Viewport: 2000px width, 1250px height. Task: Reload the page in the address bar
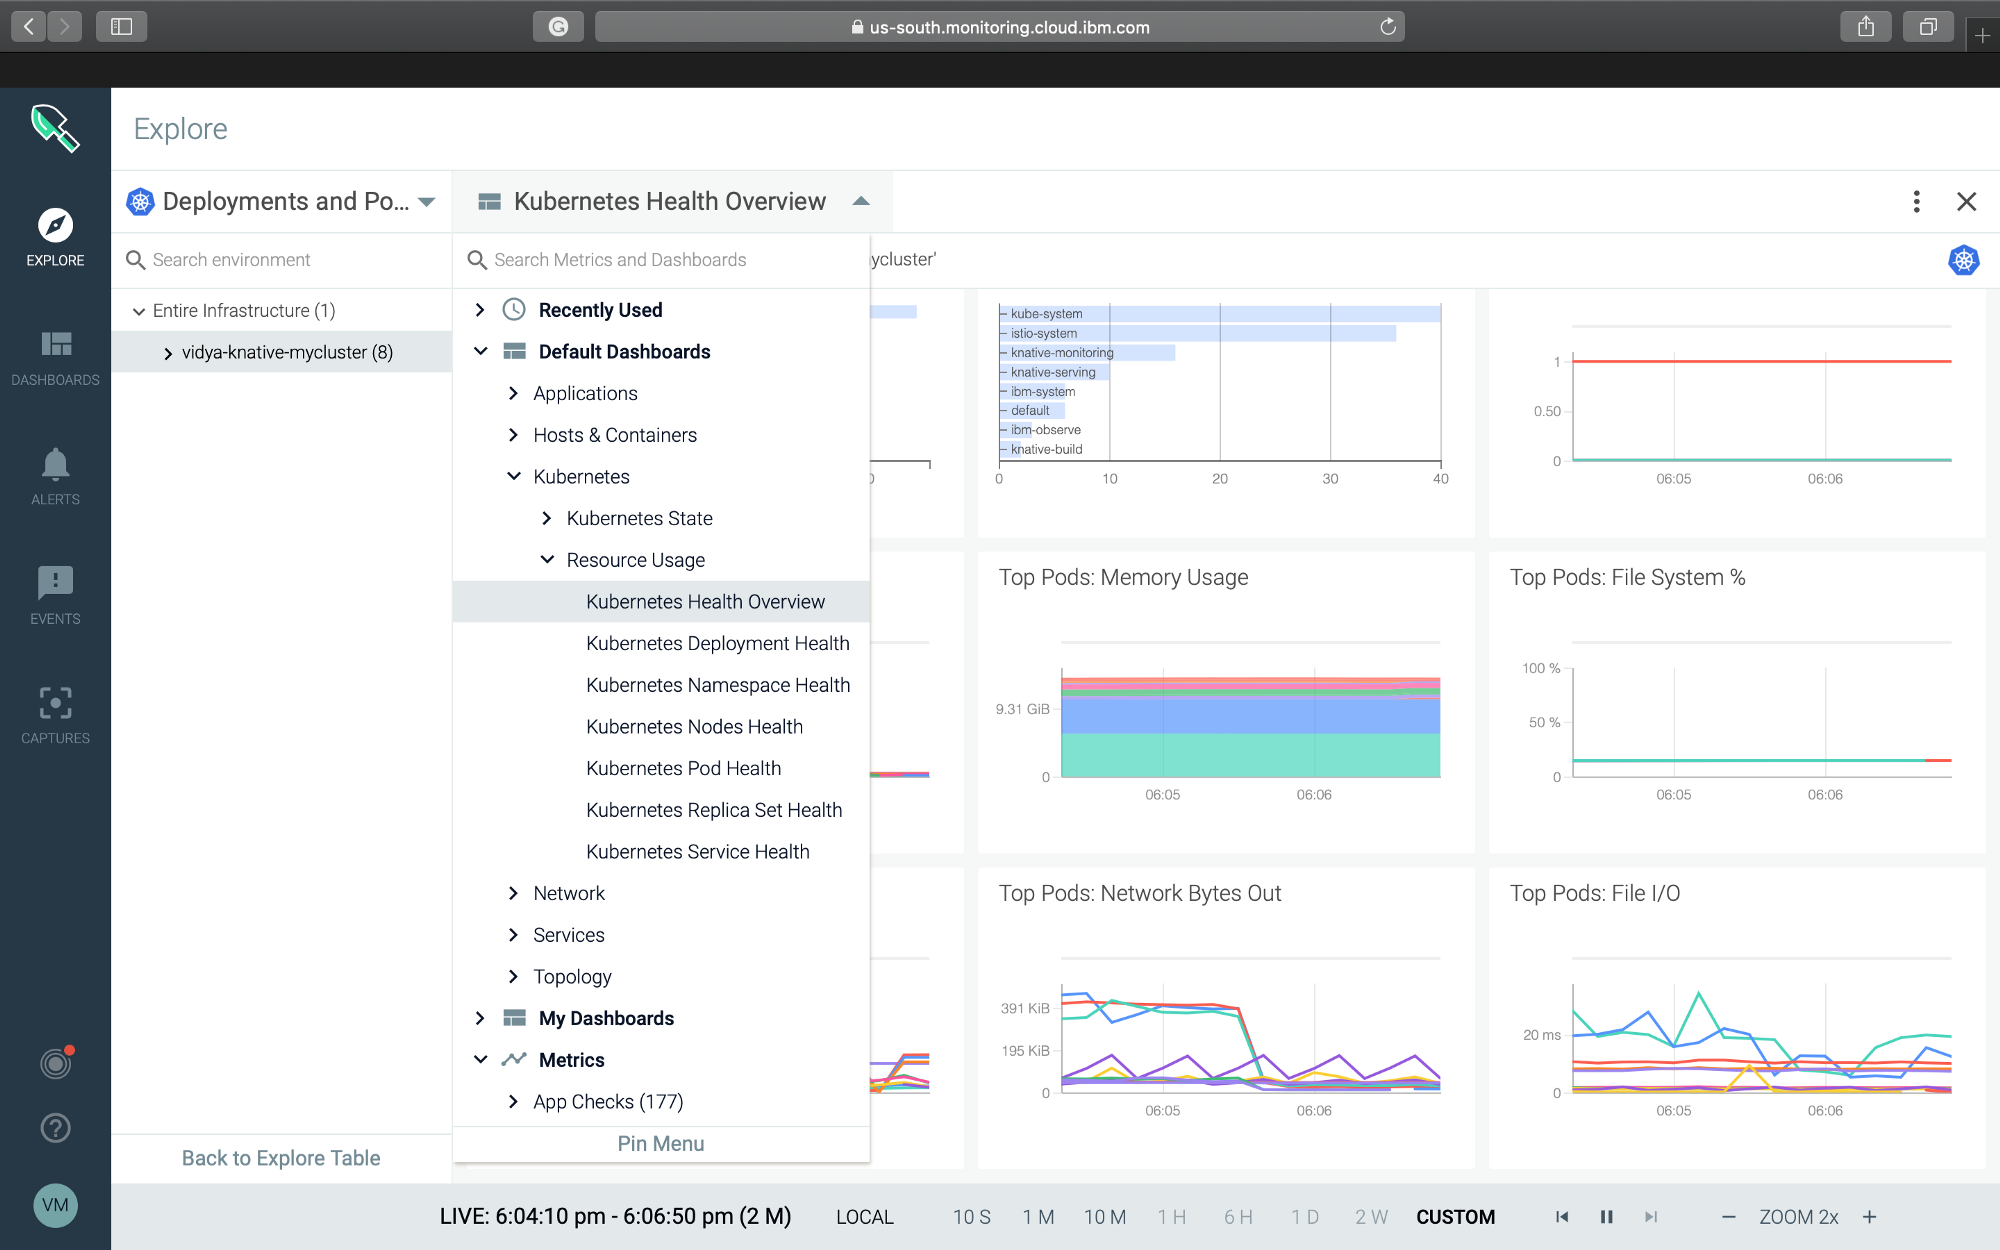point(1388,27)
